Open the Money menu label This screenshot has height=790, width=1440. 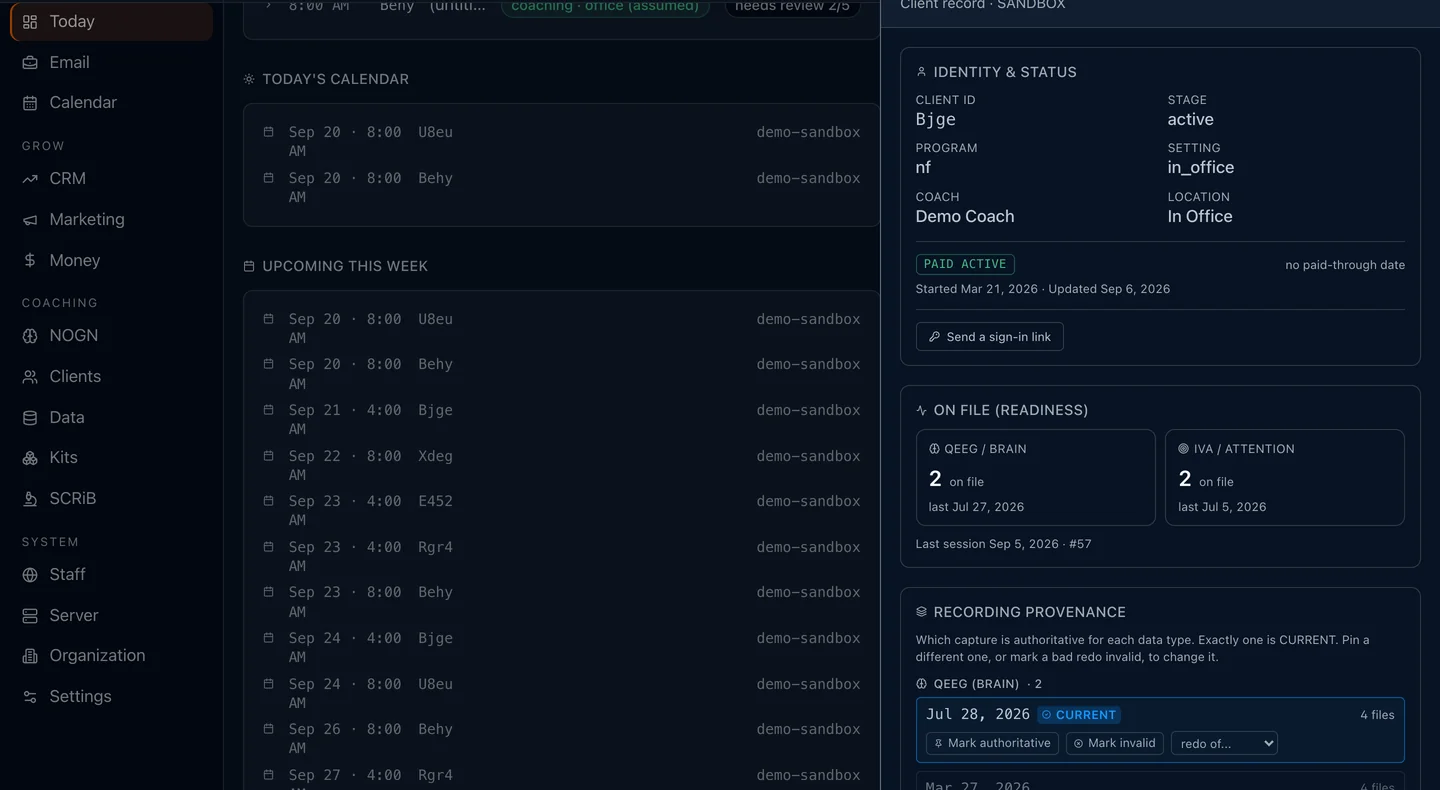75,260
